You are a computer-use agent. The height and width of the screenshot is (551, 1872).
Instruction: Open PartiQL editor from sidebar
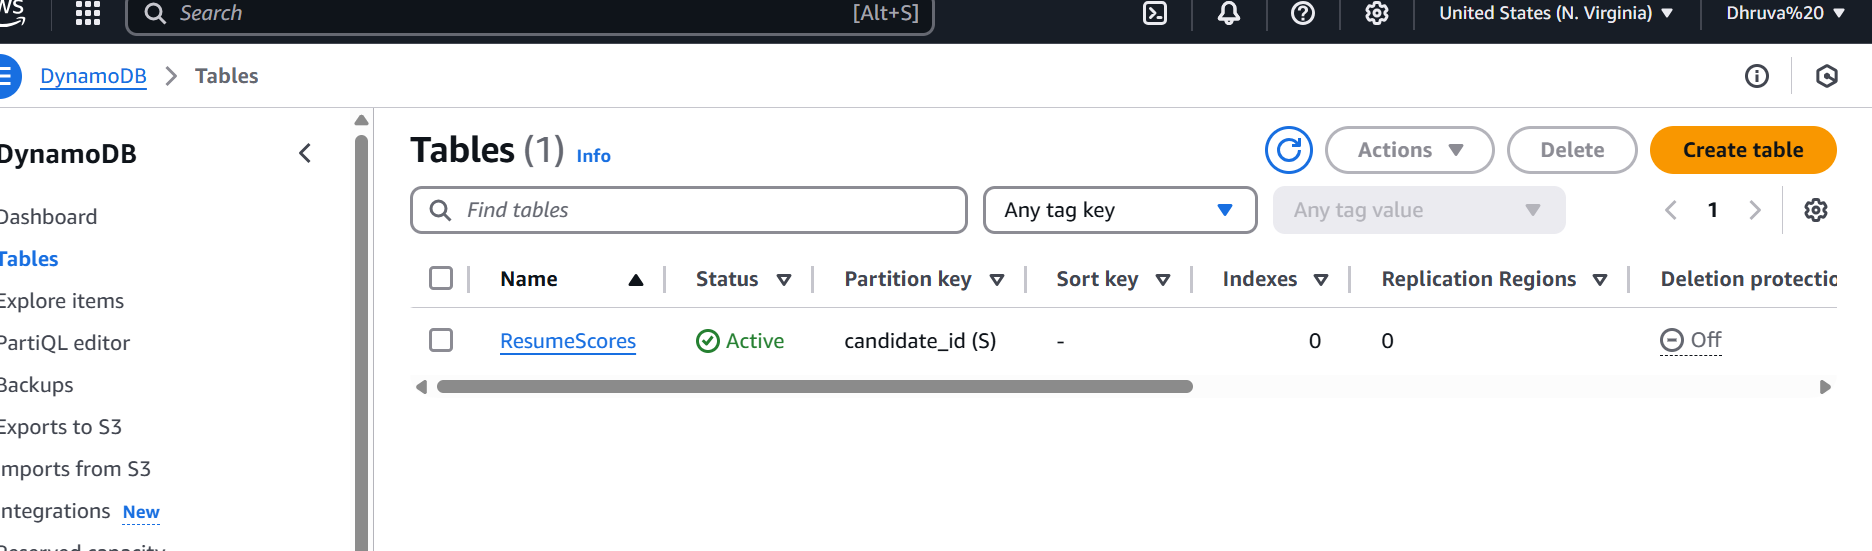click(x=66, y=343)
